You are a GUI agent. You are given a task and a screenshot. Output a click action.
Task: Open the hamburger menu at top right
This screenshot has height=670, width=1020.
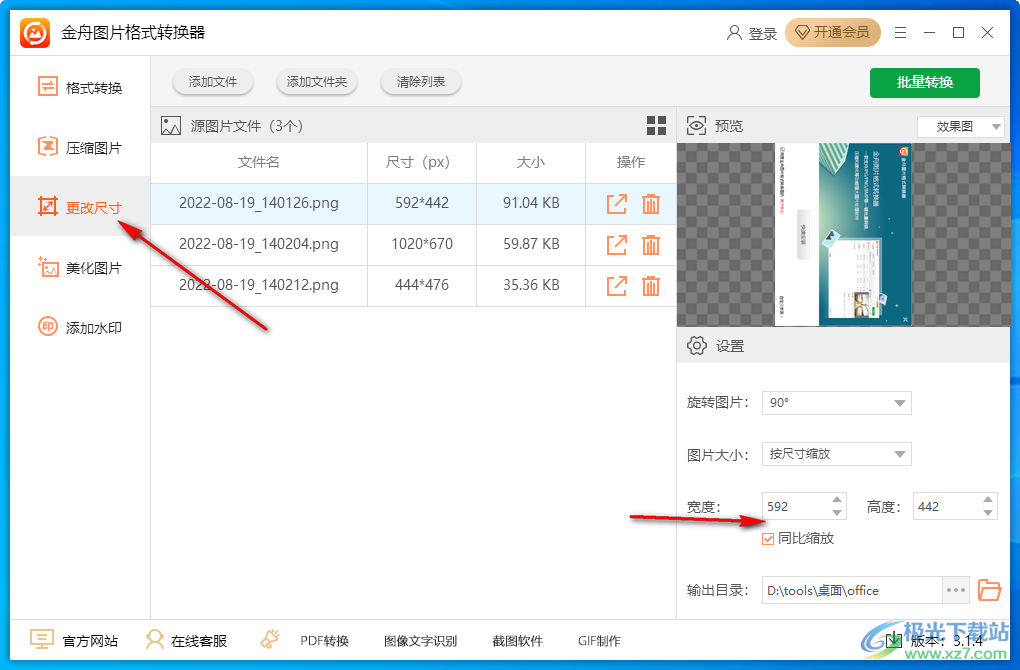(900, 32)
